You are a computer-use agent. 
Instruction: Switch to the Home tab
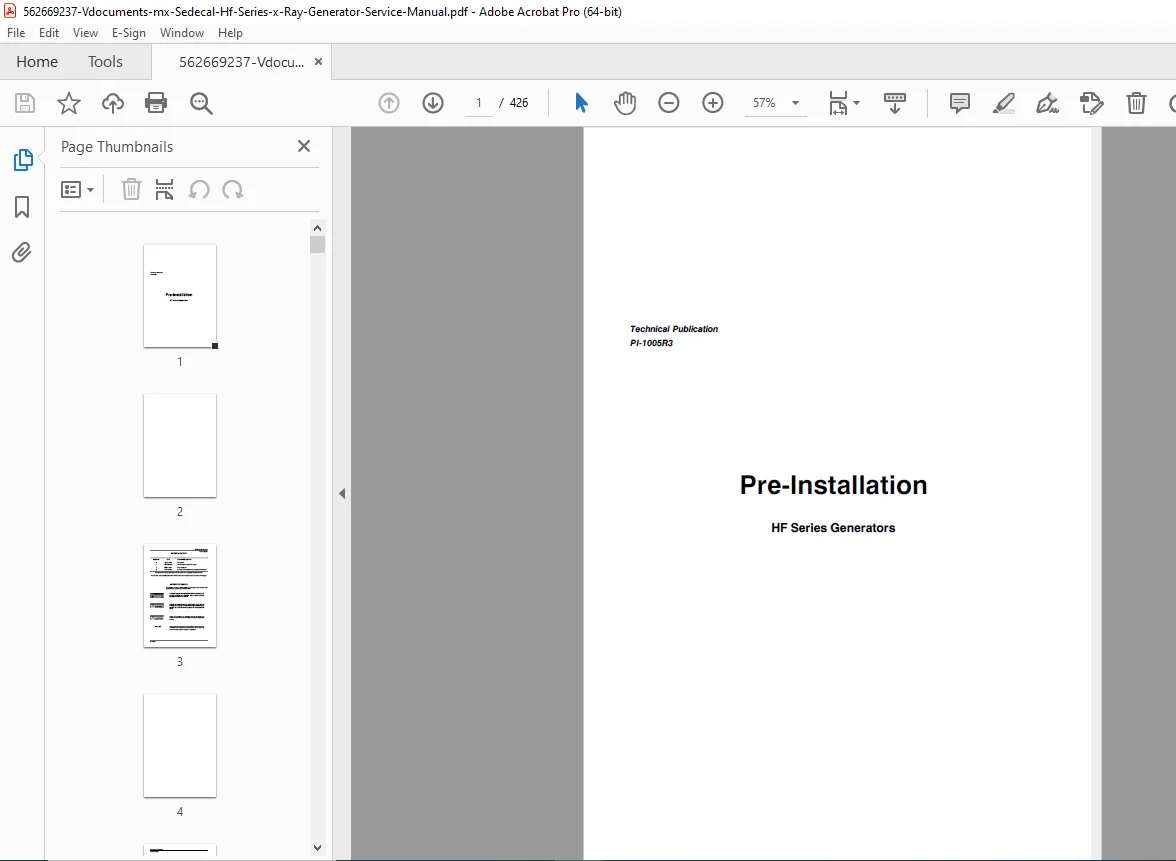pyautogui.click(x=37, y=62)
